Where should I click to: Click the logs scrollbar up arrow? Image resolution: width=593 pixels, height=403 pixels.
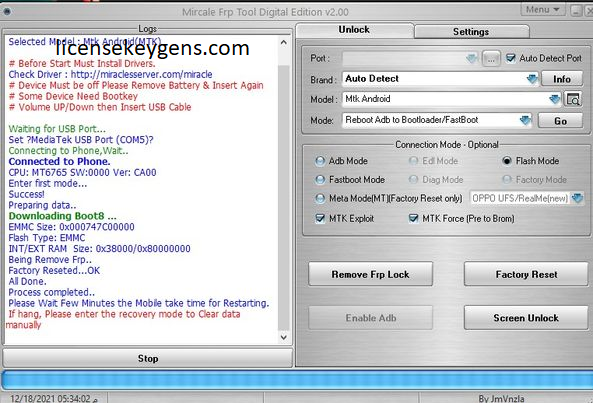click(284, 43)
